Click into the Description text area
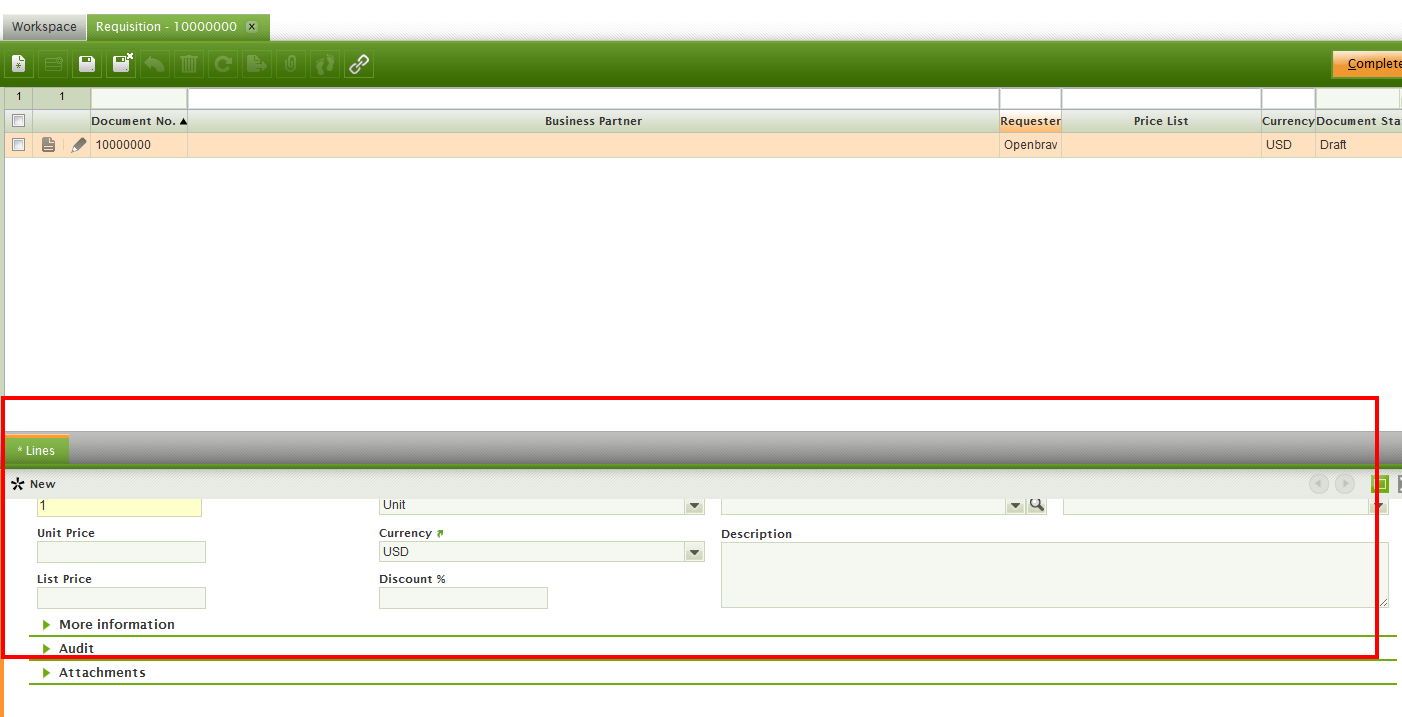The width and height of the screenshot is (1402, 717). click(1054, 575)
